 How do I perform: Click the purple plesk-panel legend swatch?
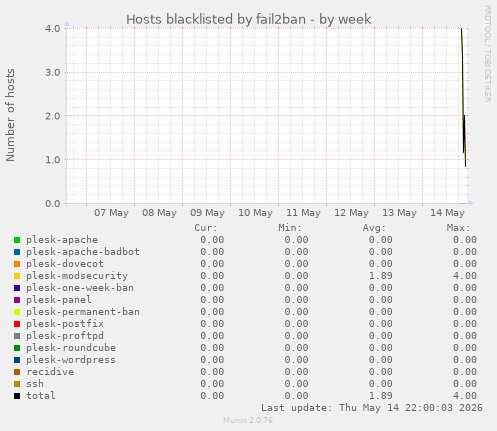coord(17,300)
